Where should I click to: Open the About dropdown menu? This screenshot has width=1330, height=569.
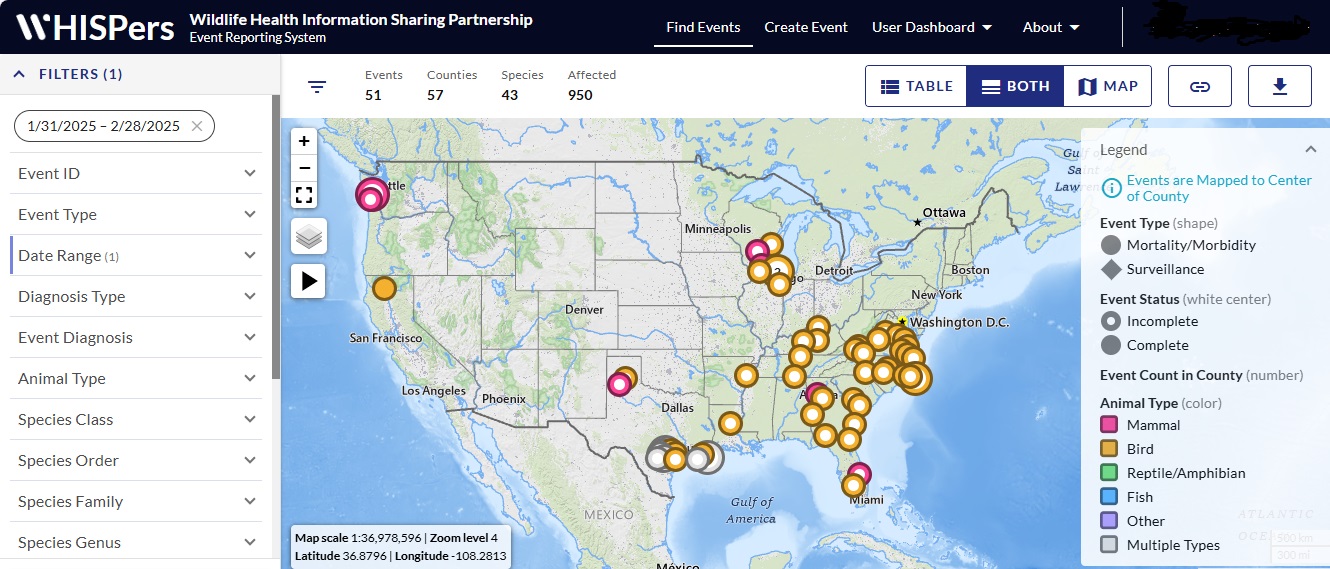pos(1051,27)
